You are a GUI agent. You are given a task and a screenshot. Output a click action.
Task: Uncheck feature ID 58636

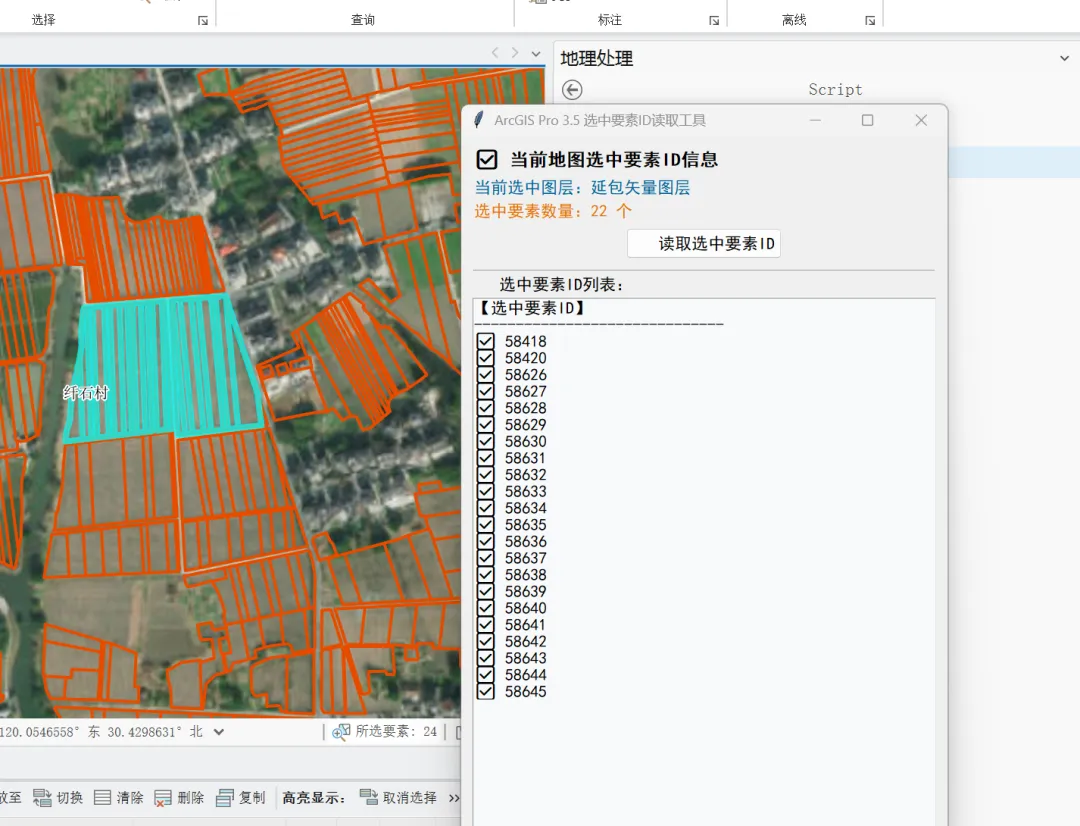click(x=486, y=541)
